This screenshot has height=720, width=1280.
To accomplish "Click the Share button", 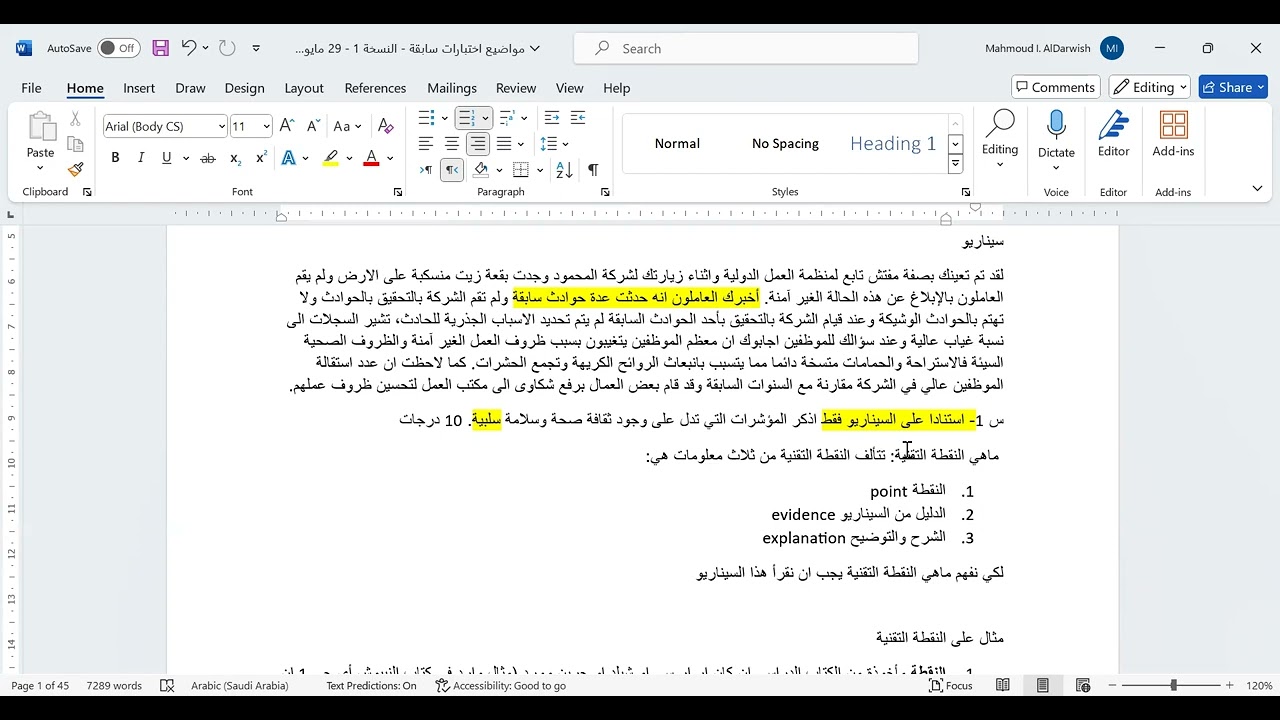I will click(x=1233, y=87).
